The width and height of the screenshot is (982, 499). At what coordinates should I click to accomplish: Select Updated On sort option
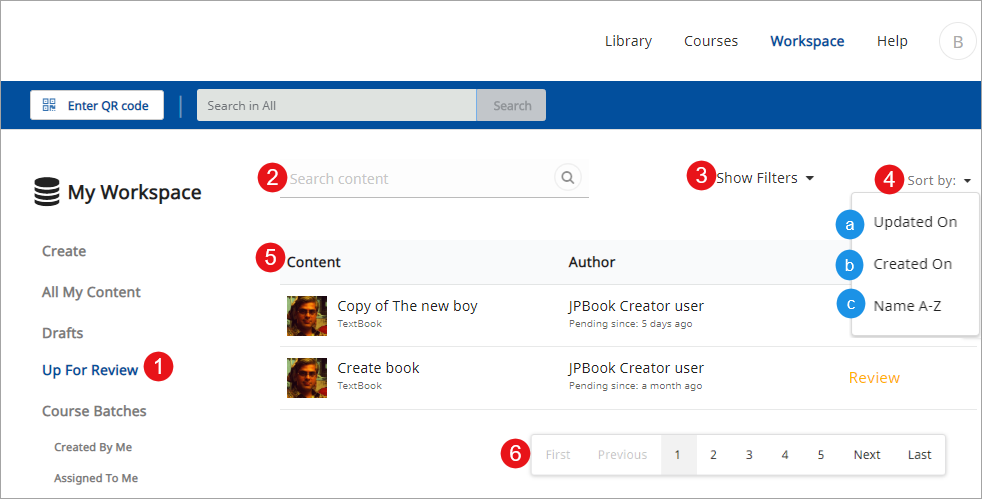coord(915,222)
